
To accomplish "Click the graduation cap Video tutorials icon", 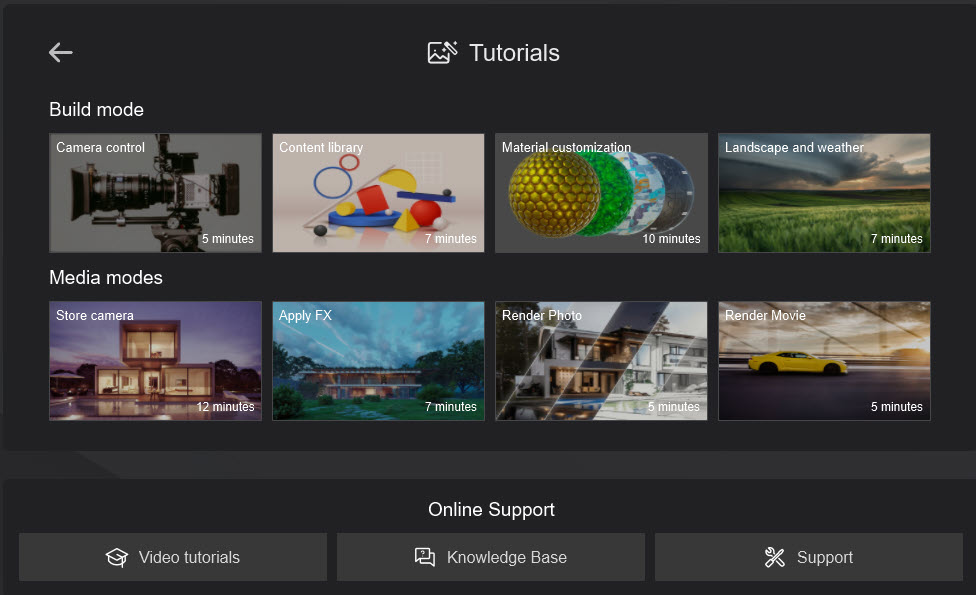I will 117,558.
